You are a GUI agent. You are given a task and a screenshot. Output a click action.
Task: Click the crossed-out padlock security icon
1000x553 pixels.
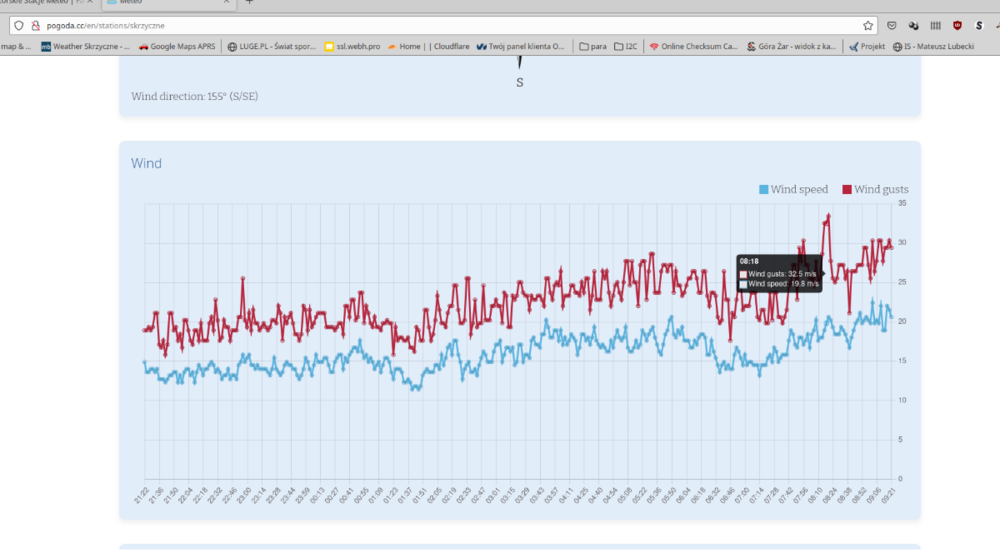point(35,26)
